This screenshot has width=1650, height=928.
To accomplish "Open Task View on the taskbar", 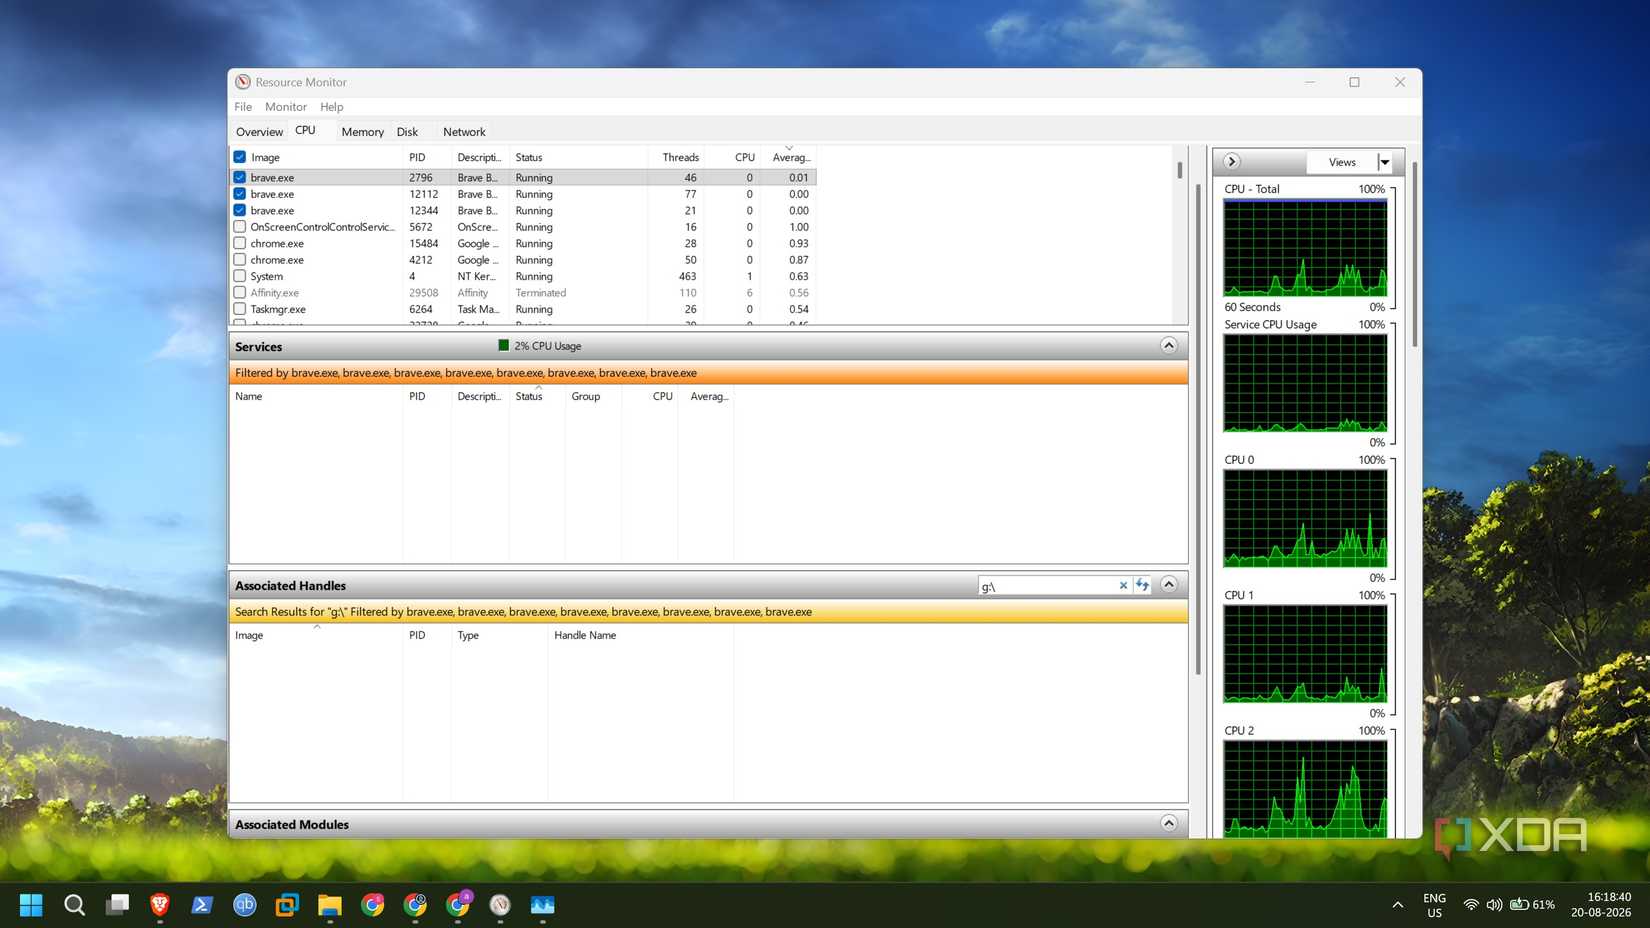I will point(117,905).
